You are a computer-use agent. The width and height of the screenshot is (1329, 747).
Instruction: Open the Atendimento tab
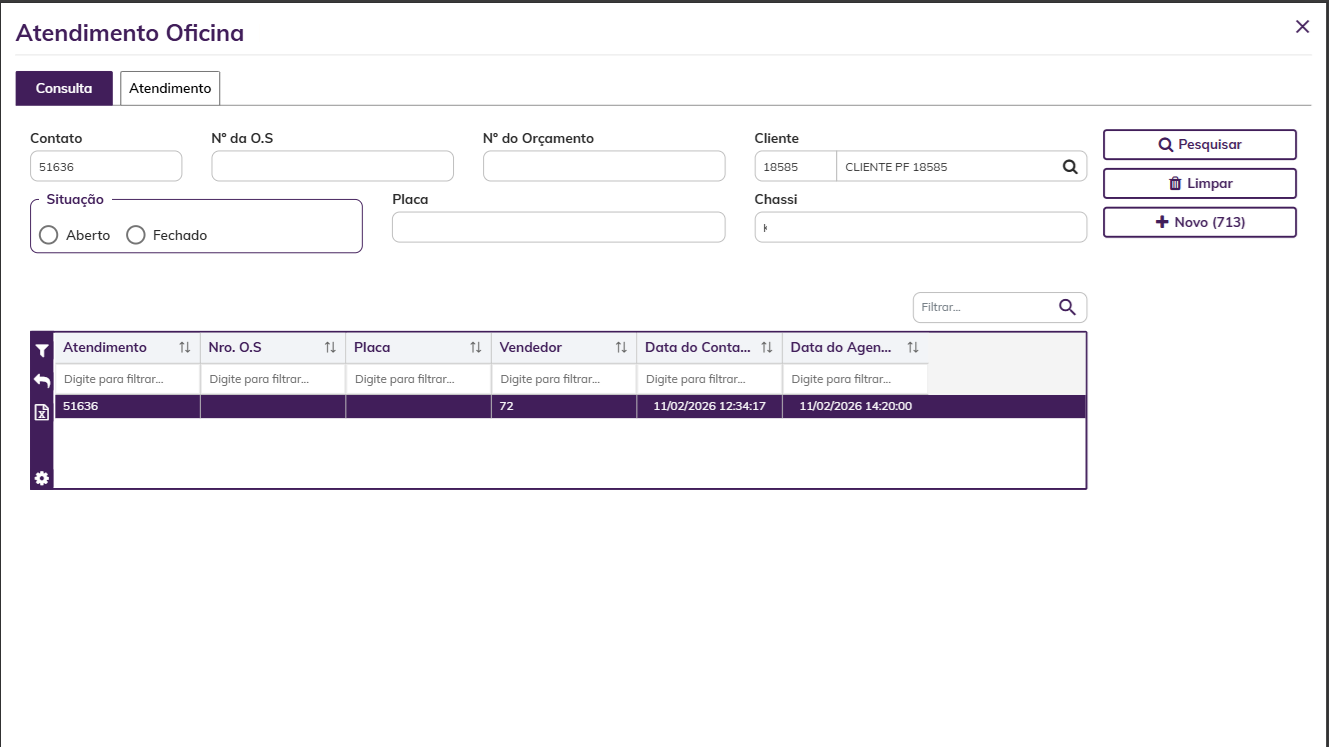(x=170, y=88)
